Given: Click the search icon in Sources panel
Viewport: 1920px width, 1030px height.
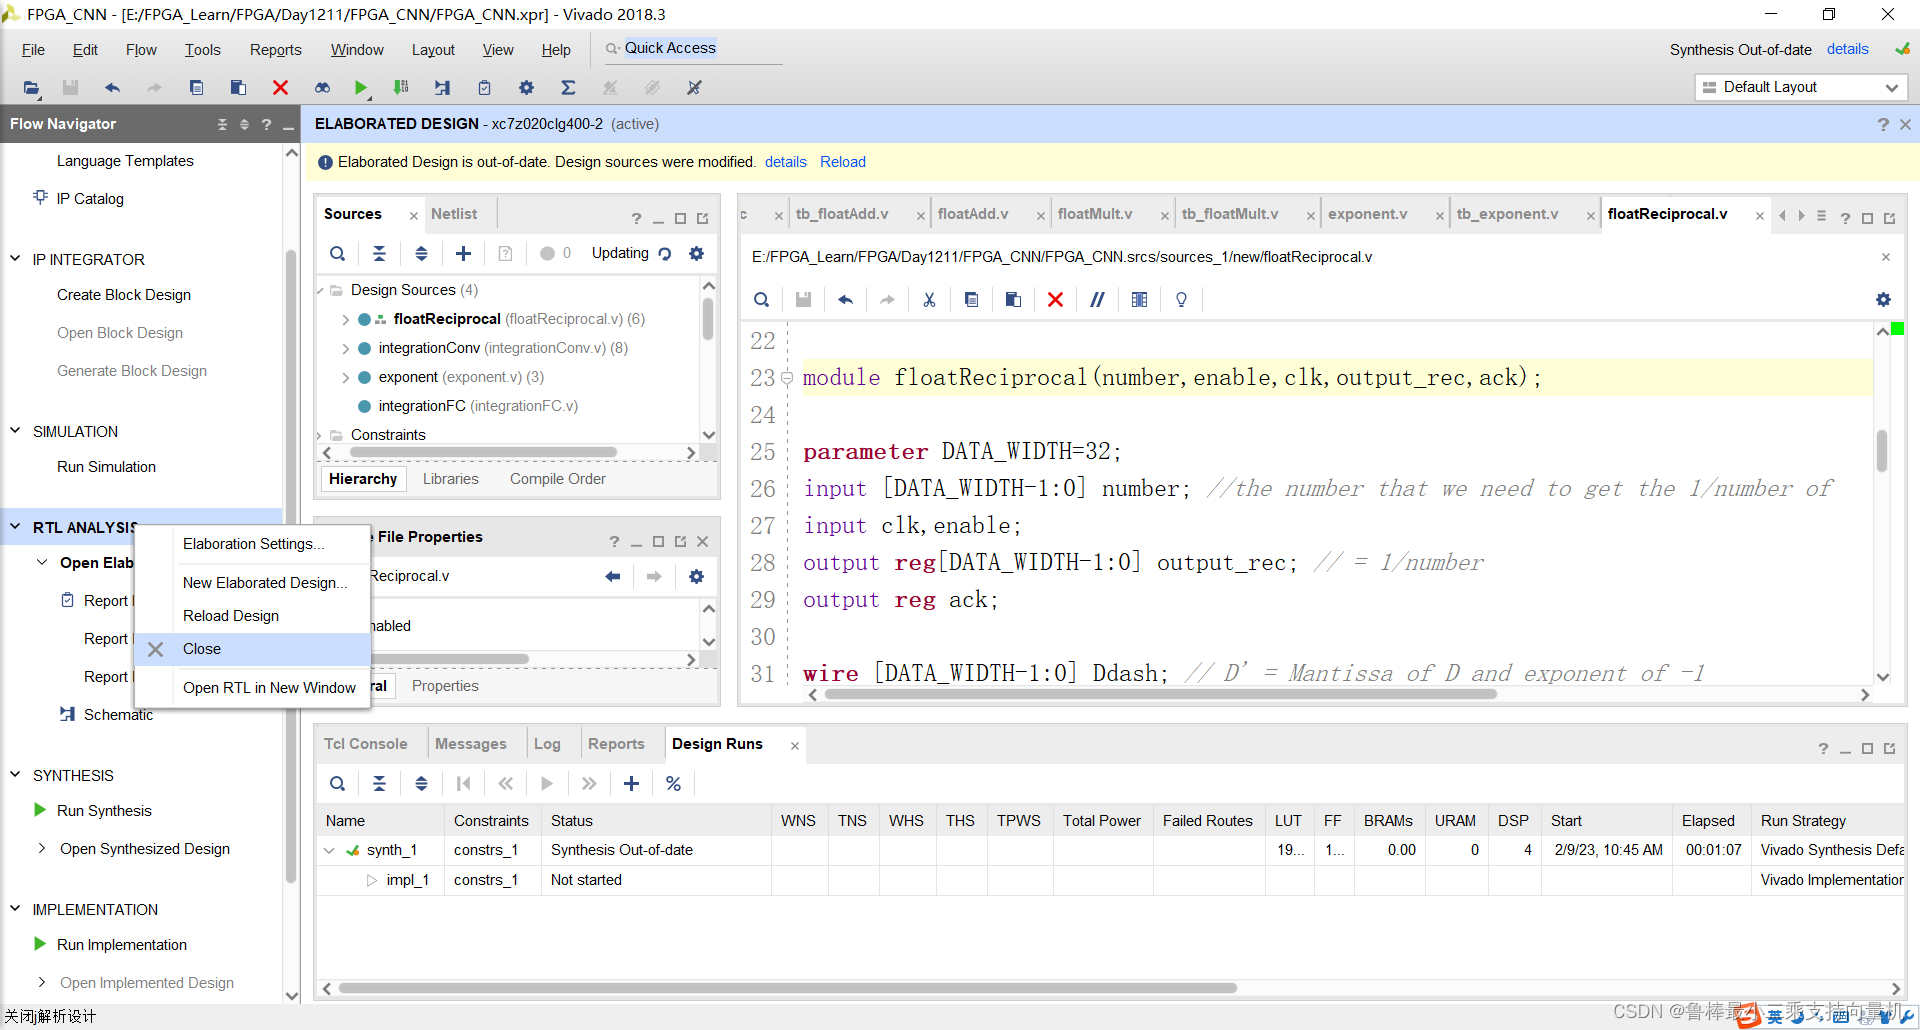Looking at the screenshot, I should click(x=338, y=254).
